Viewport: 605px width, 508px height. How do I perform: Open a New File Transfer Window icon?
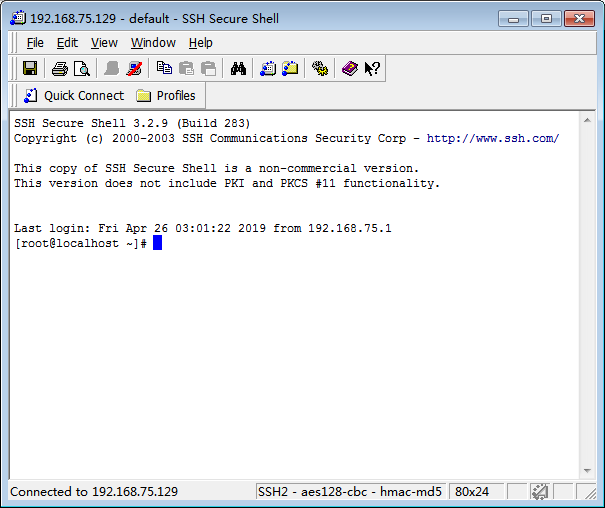(290, 69)
